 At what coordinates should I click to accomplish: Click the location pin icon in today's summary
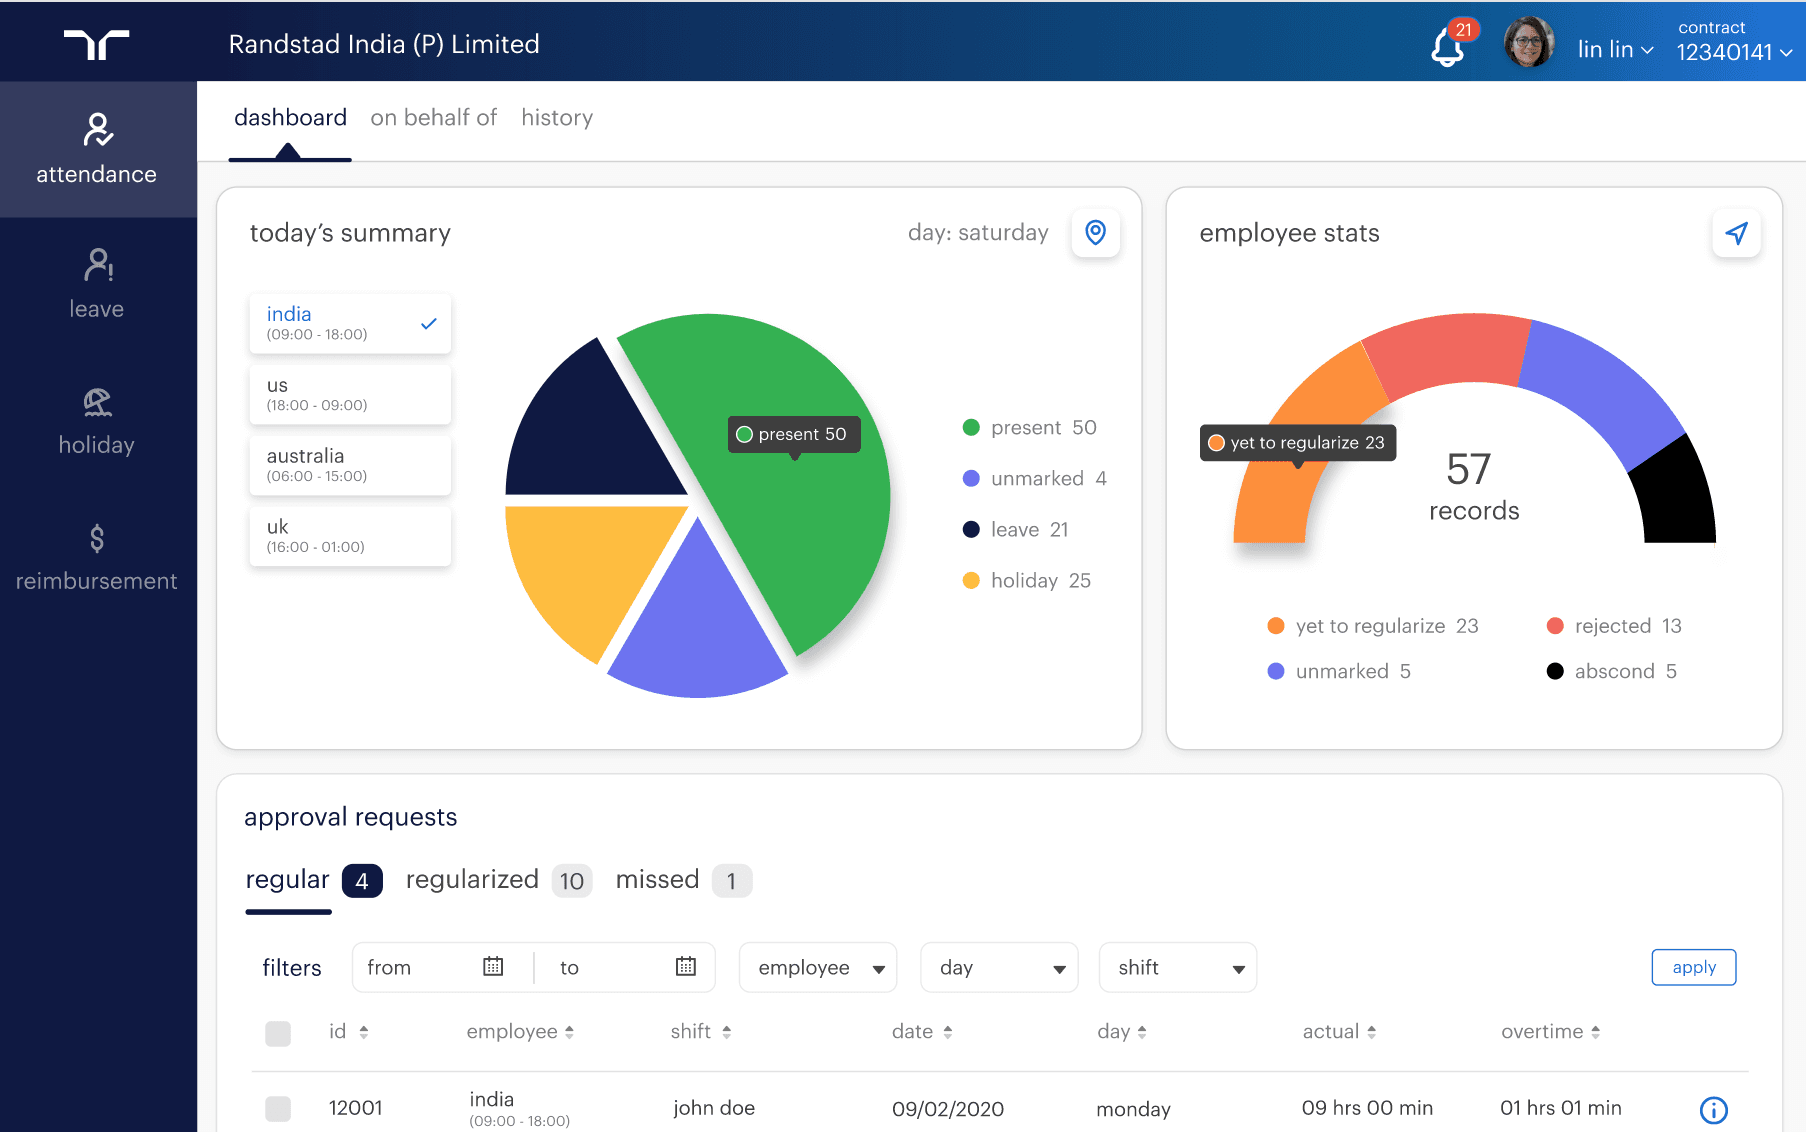coord(1096,233)
